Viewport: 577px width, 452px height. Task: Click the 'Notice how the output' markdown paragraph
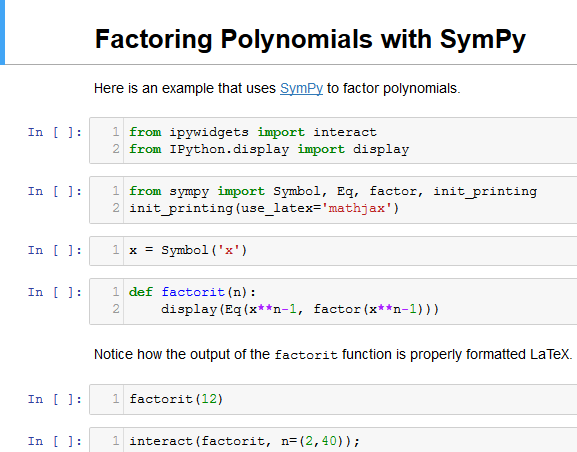point(333,354)
